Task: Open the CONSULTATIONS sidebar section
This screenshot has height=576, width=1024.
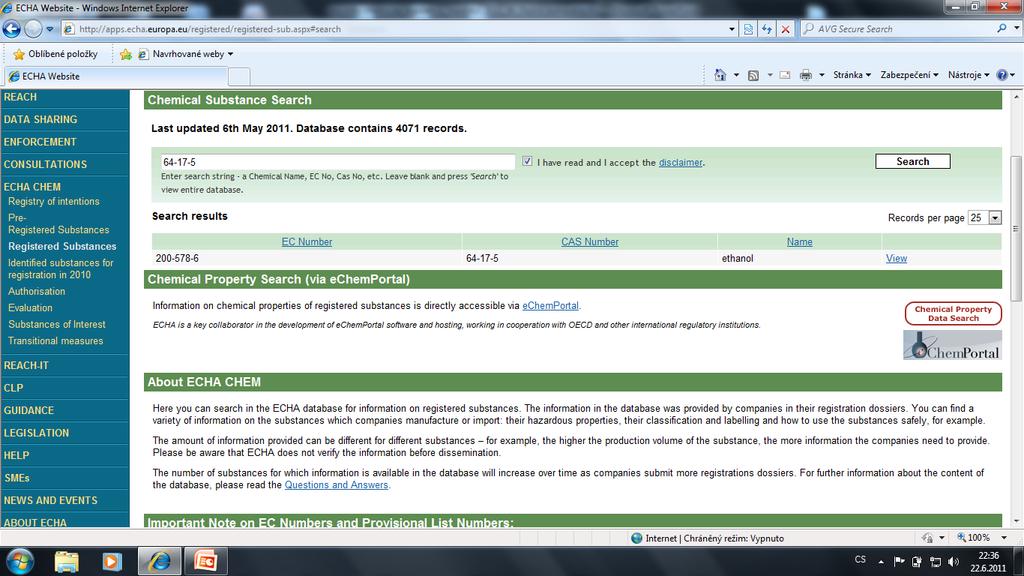Action: click(x=45, y=165)
